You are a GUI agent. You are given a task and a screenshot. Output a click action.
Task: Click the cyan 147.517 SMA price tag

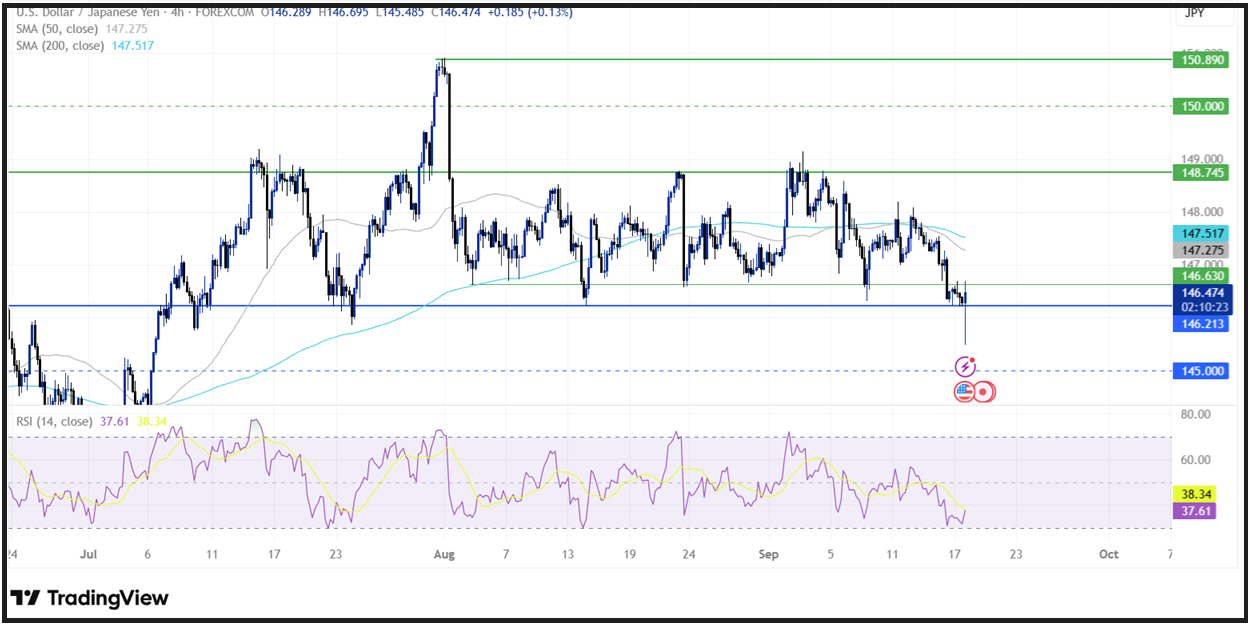point(1200,233)
